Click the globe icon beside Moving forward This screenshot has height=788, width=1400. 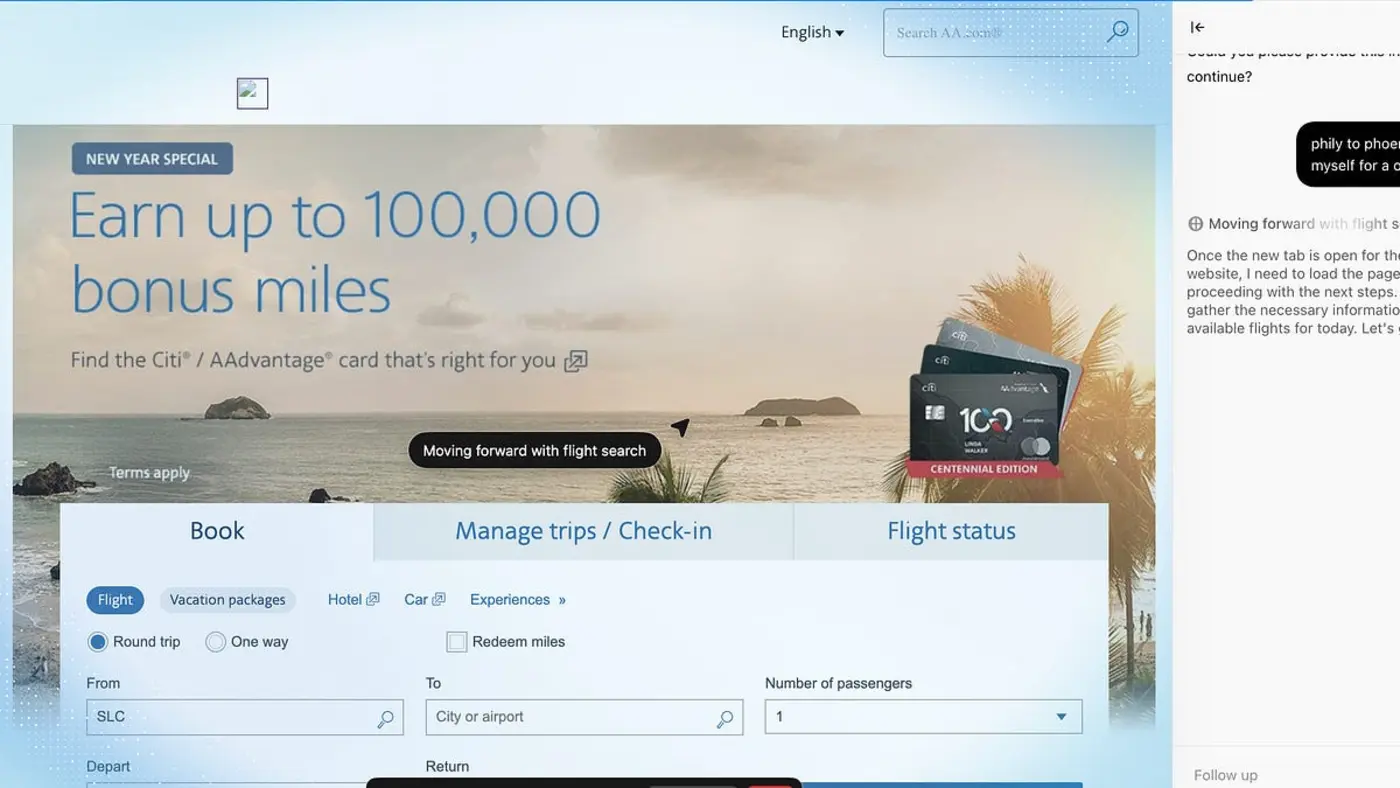(1196, 224)
